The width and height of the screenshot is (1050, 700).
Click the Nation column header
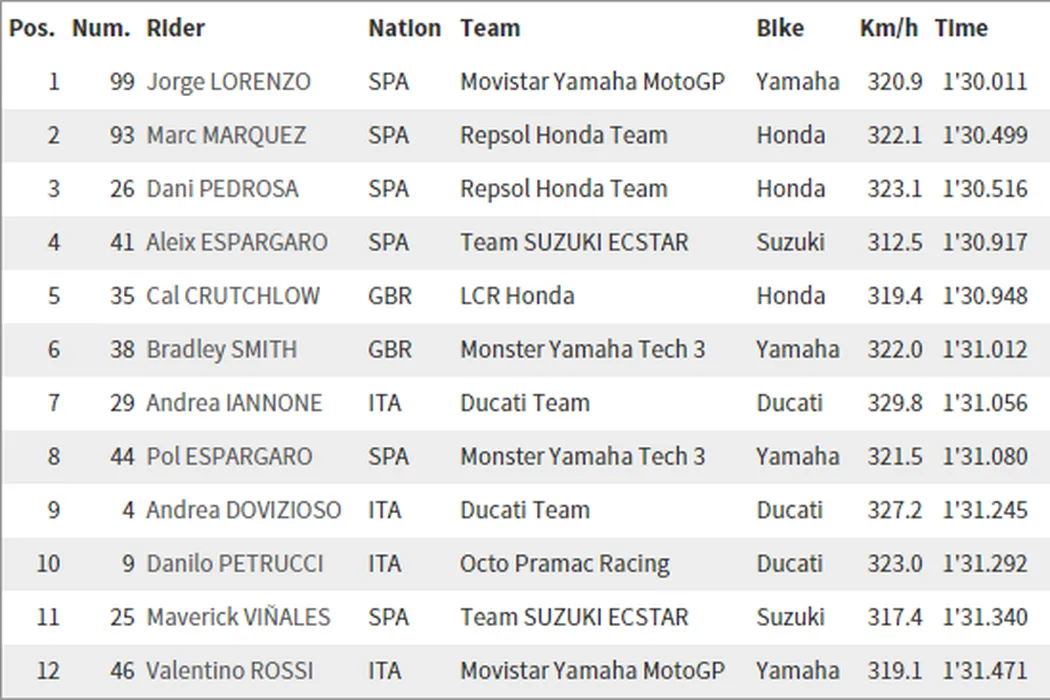coord(404,28)
